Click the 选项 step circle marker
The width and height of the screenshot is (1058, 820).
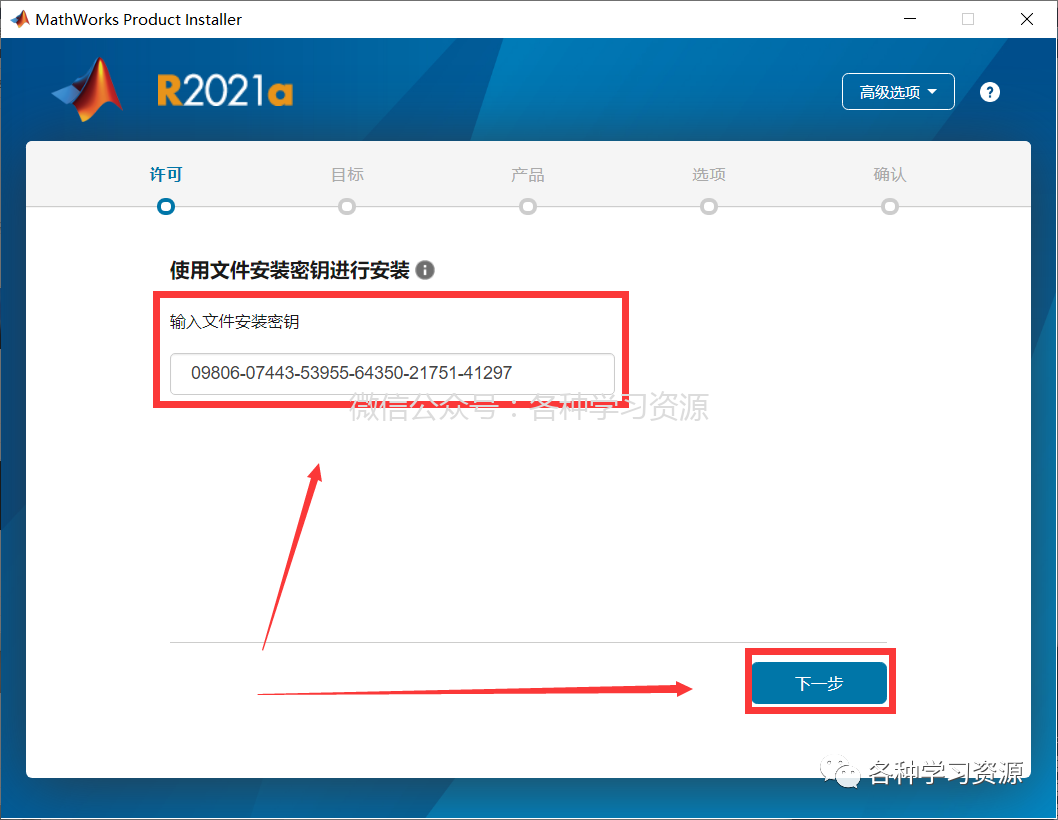coord(708,207)
